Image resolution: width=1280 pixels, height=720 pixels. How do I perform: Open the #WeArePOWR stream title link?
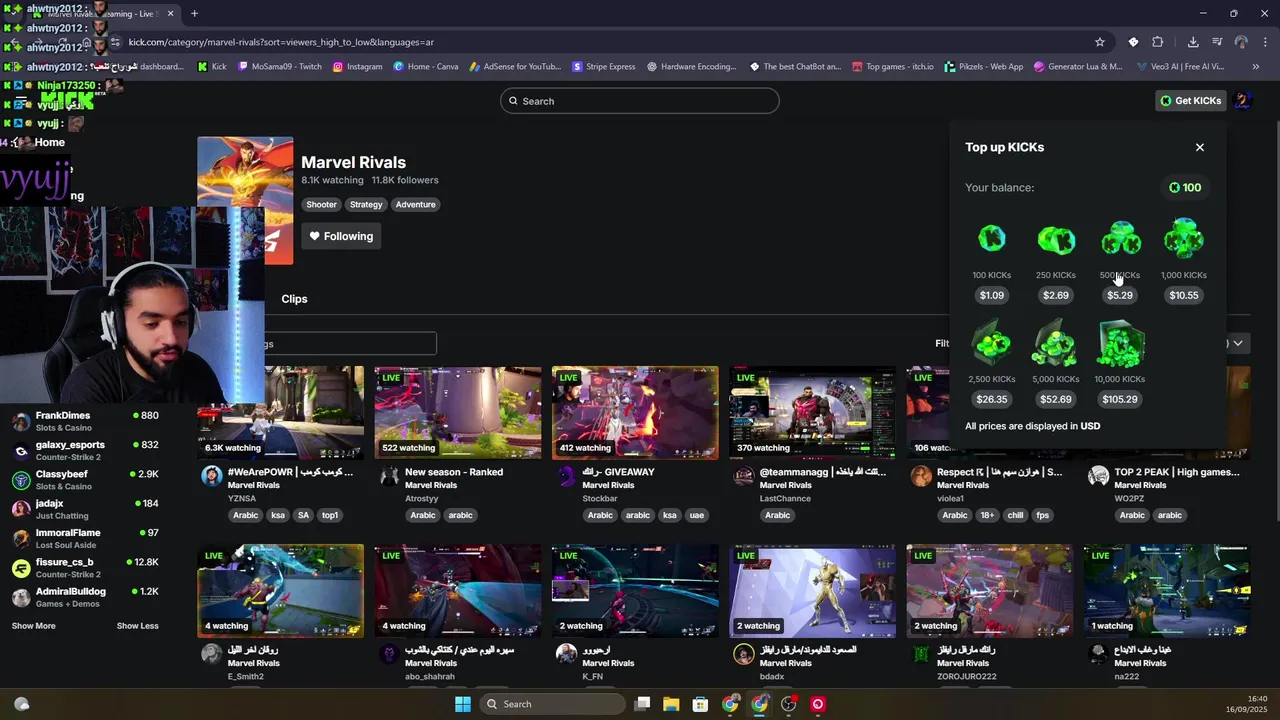[290, 472]
